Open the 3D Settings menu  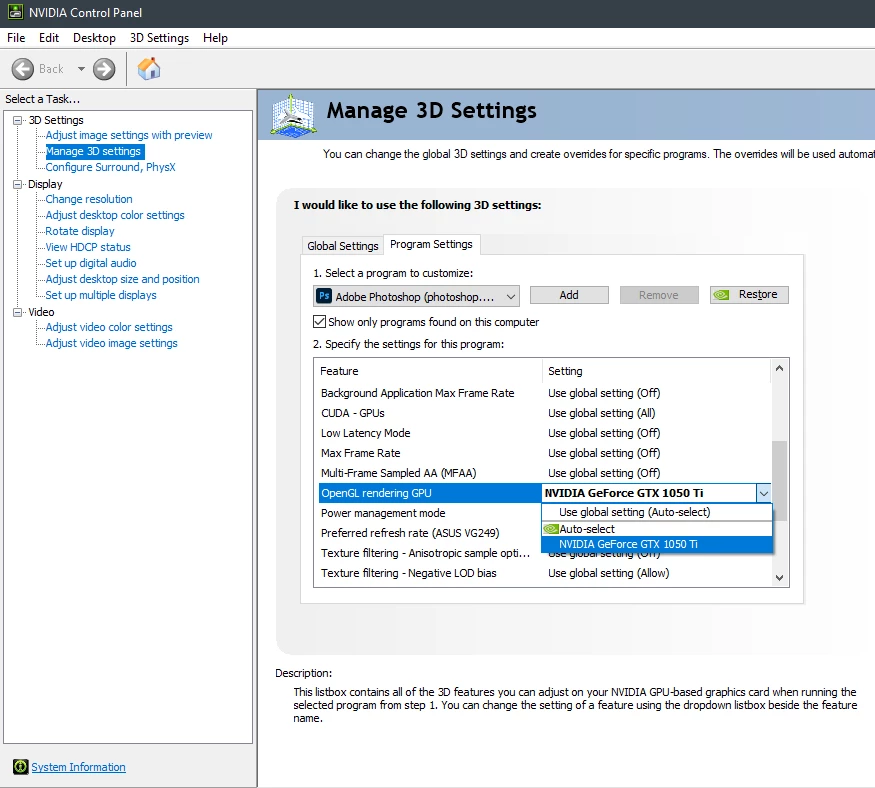tap(159, 38)
